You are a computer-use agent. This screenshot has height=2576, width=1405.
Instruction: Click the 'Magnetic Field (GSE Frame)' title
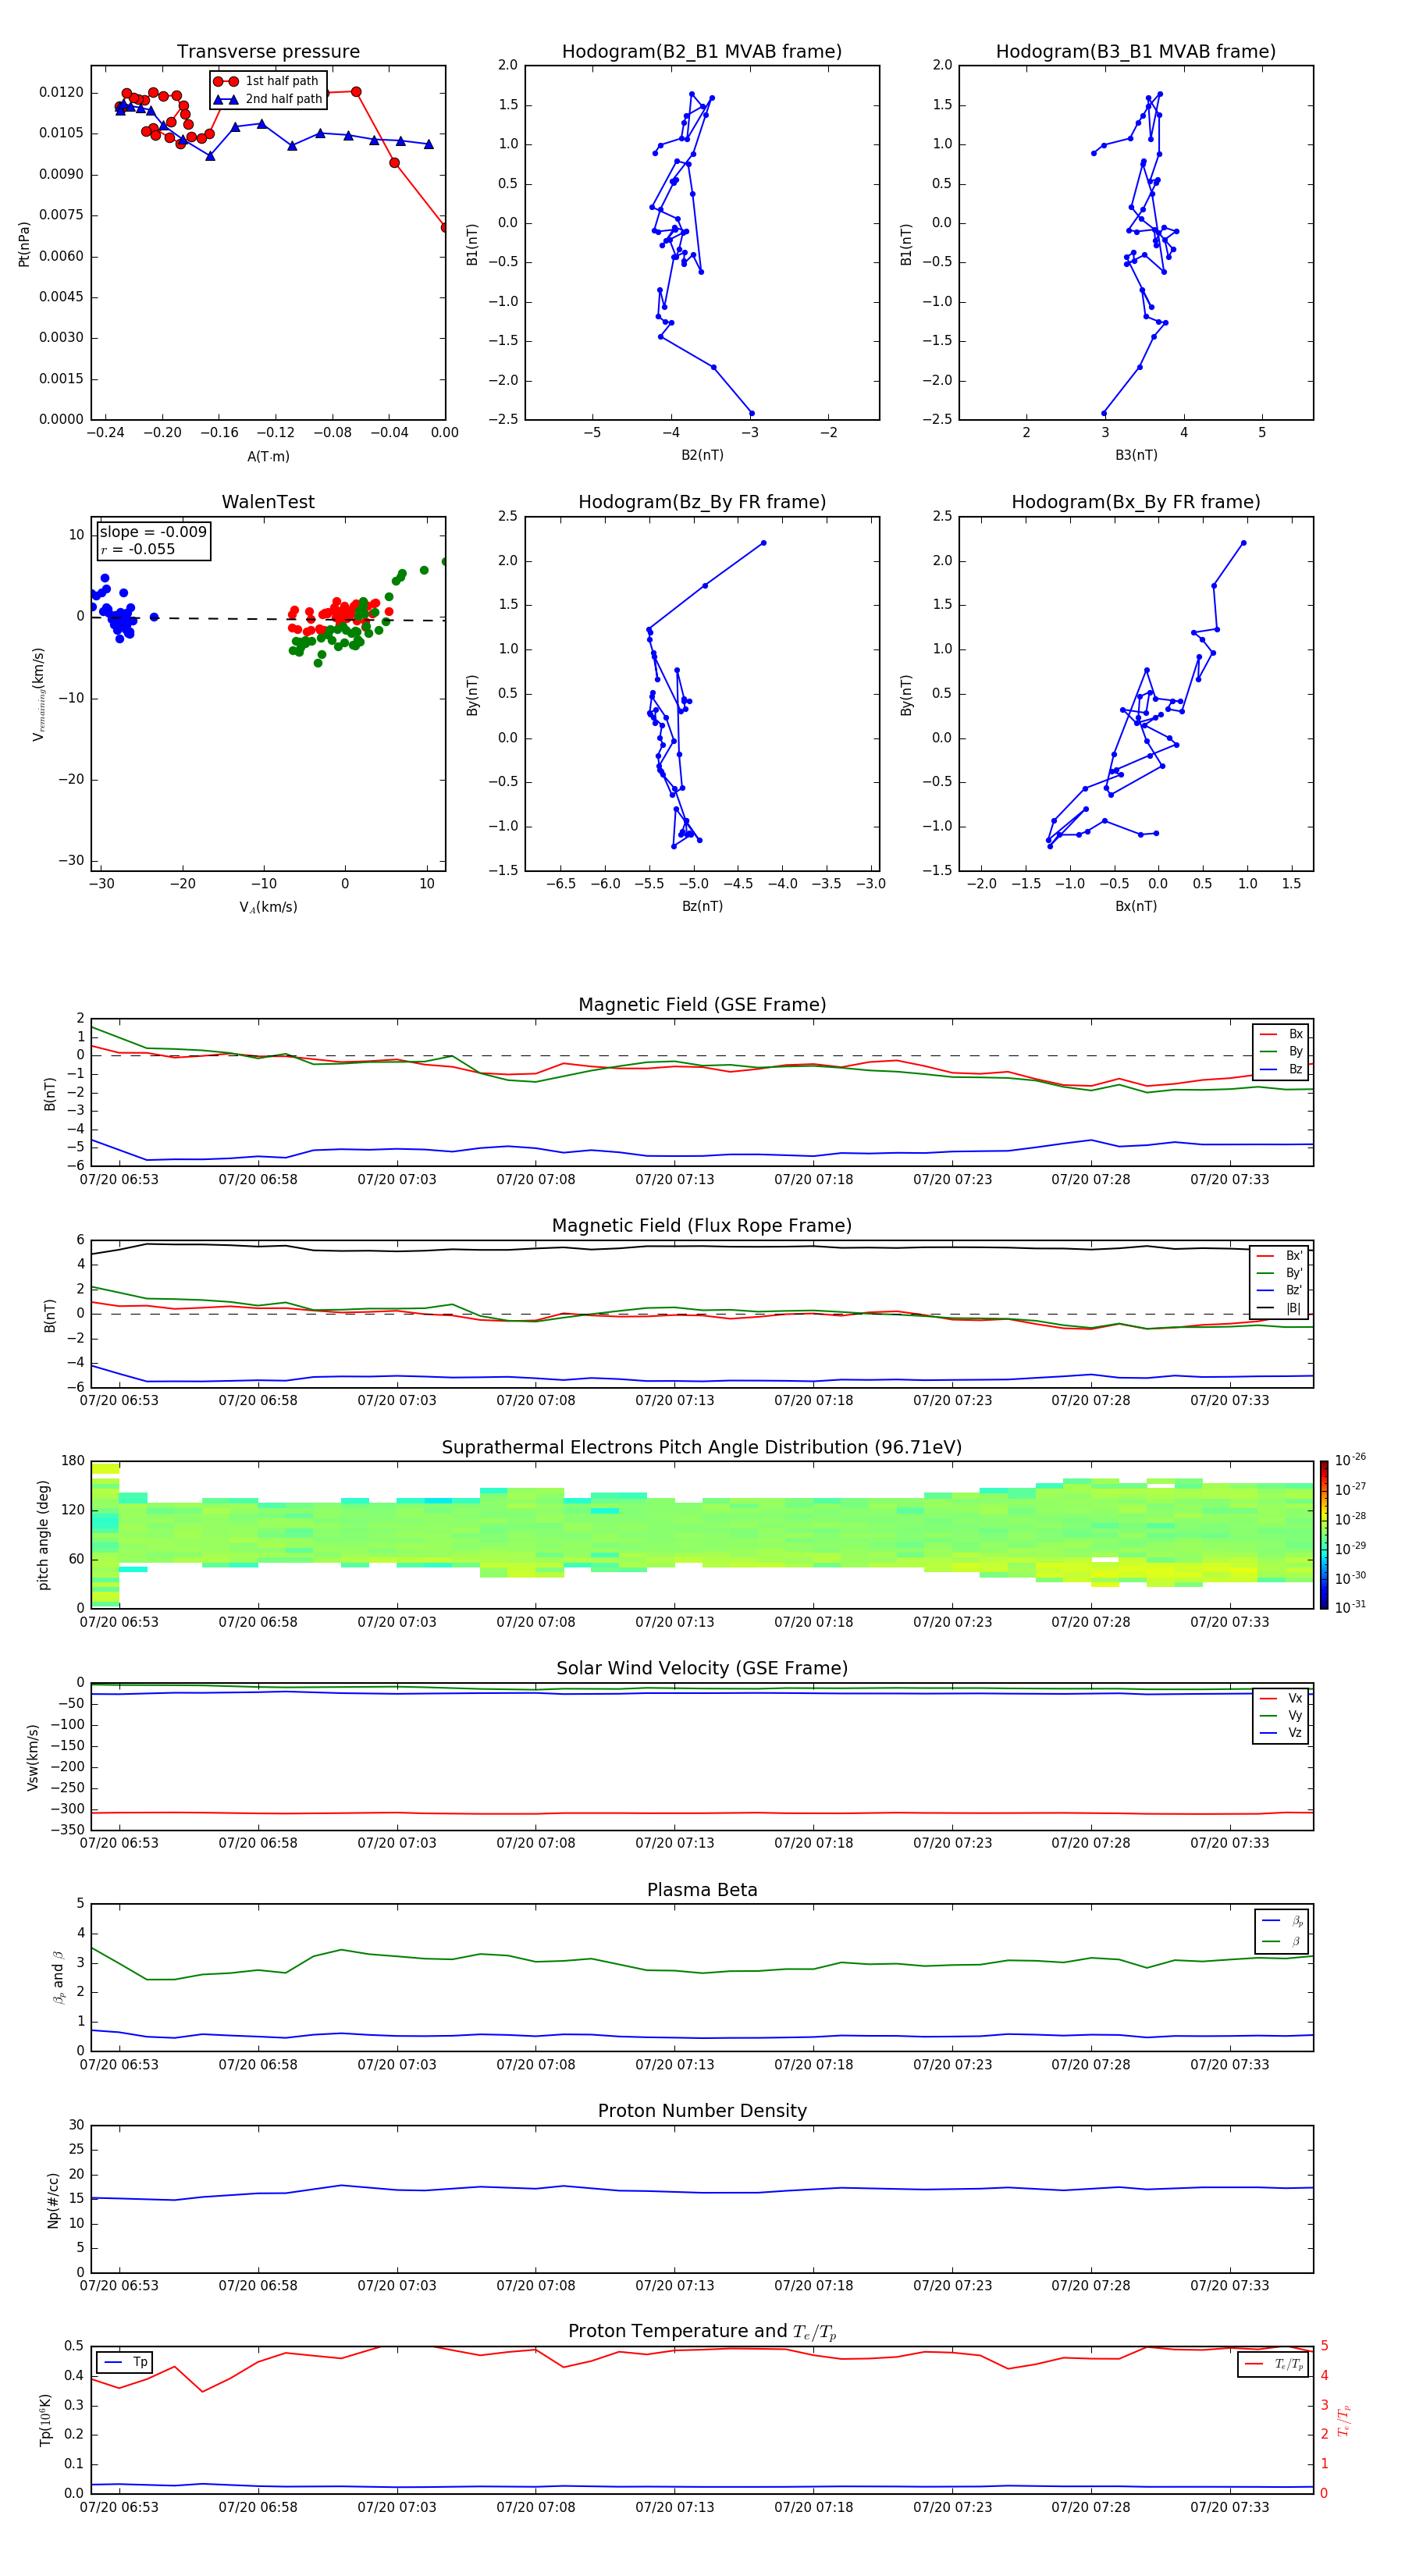(702, 1005)
